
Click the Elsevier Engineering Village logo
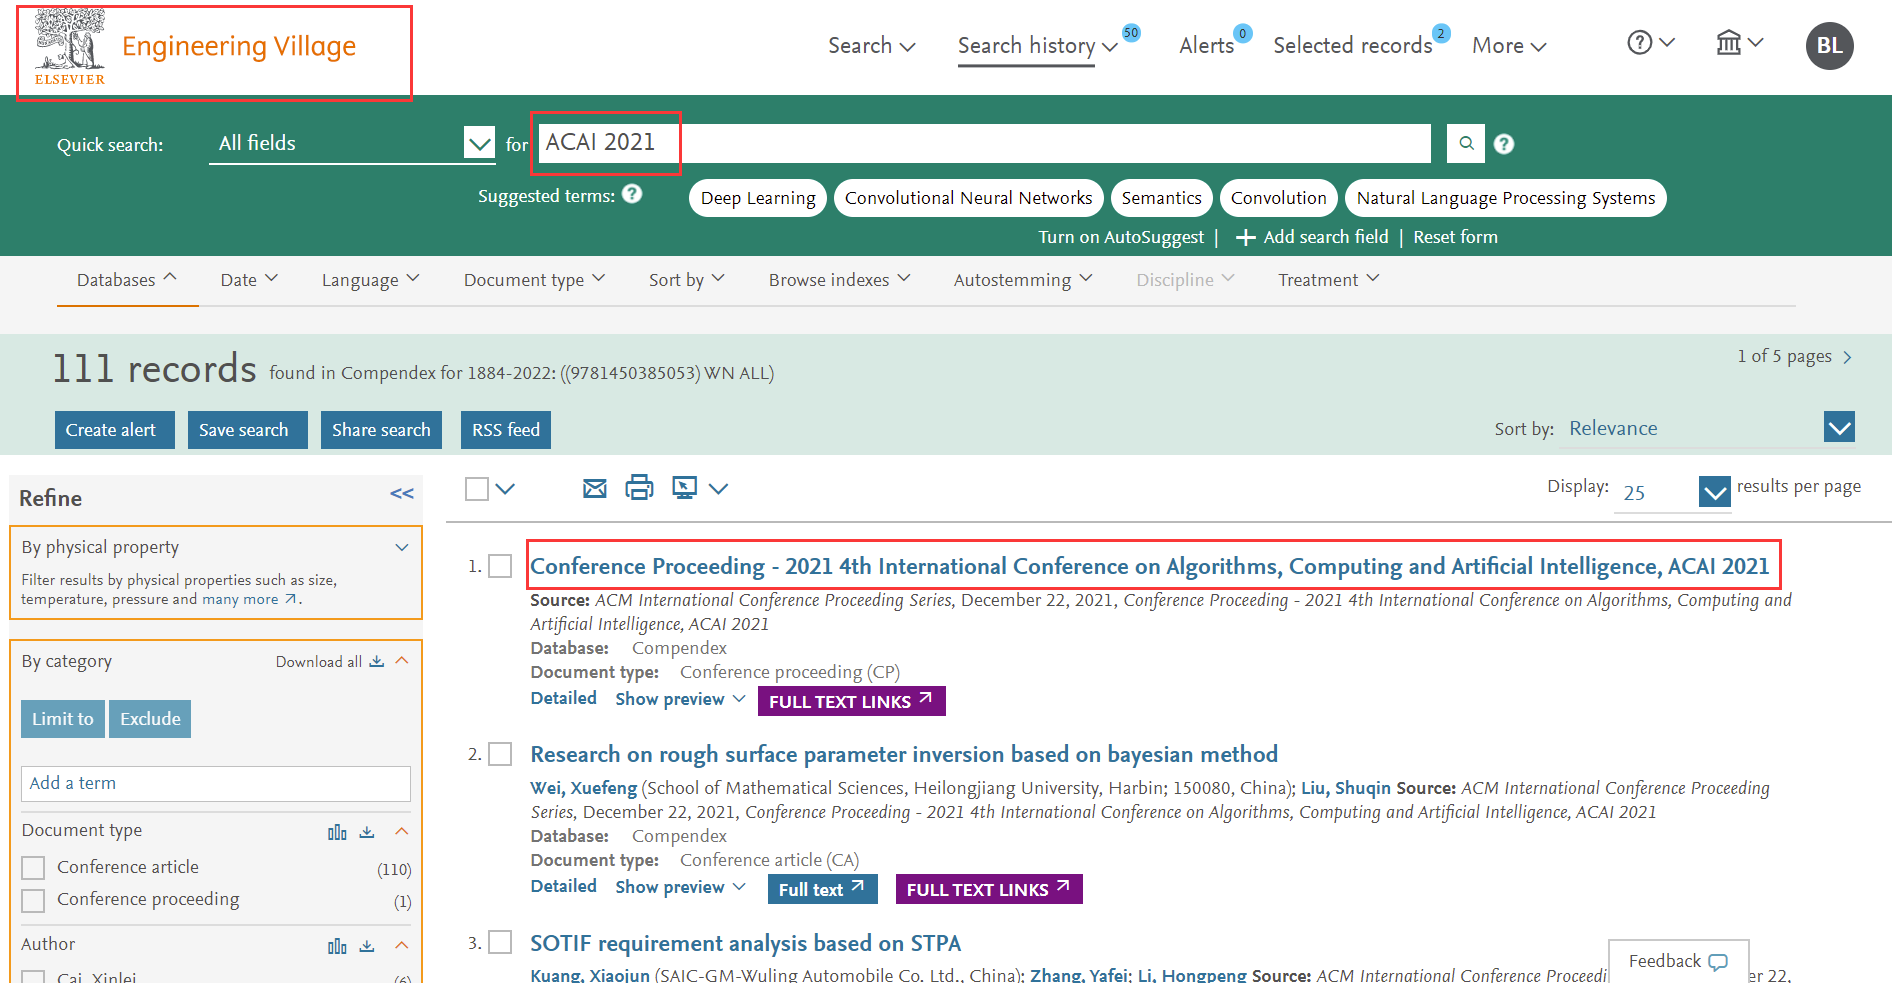(x=195, y=48)
